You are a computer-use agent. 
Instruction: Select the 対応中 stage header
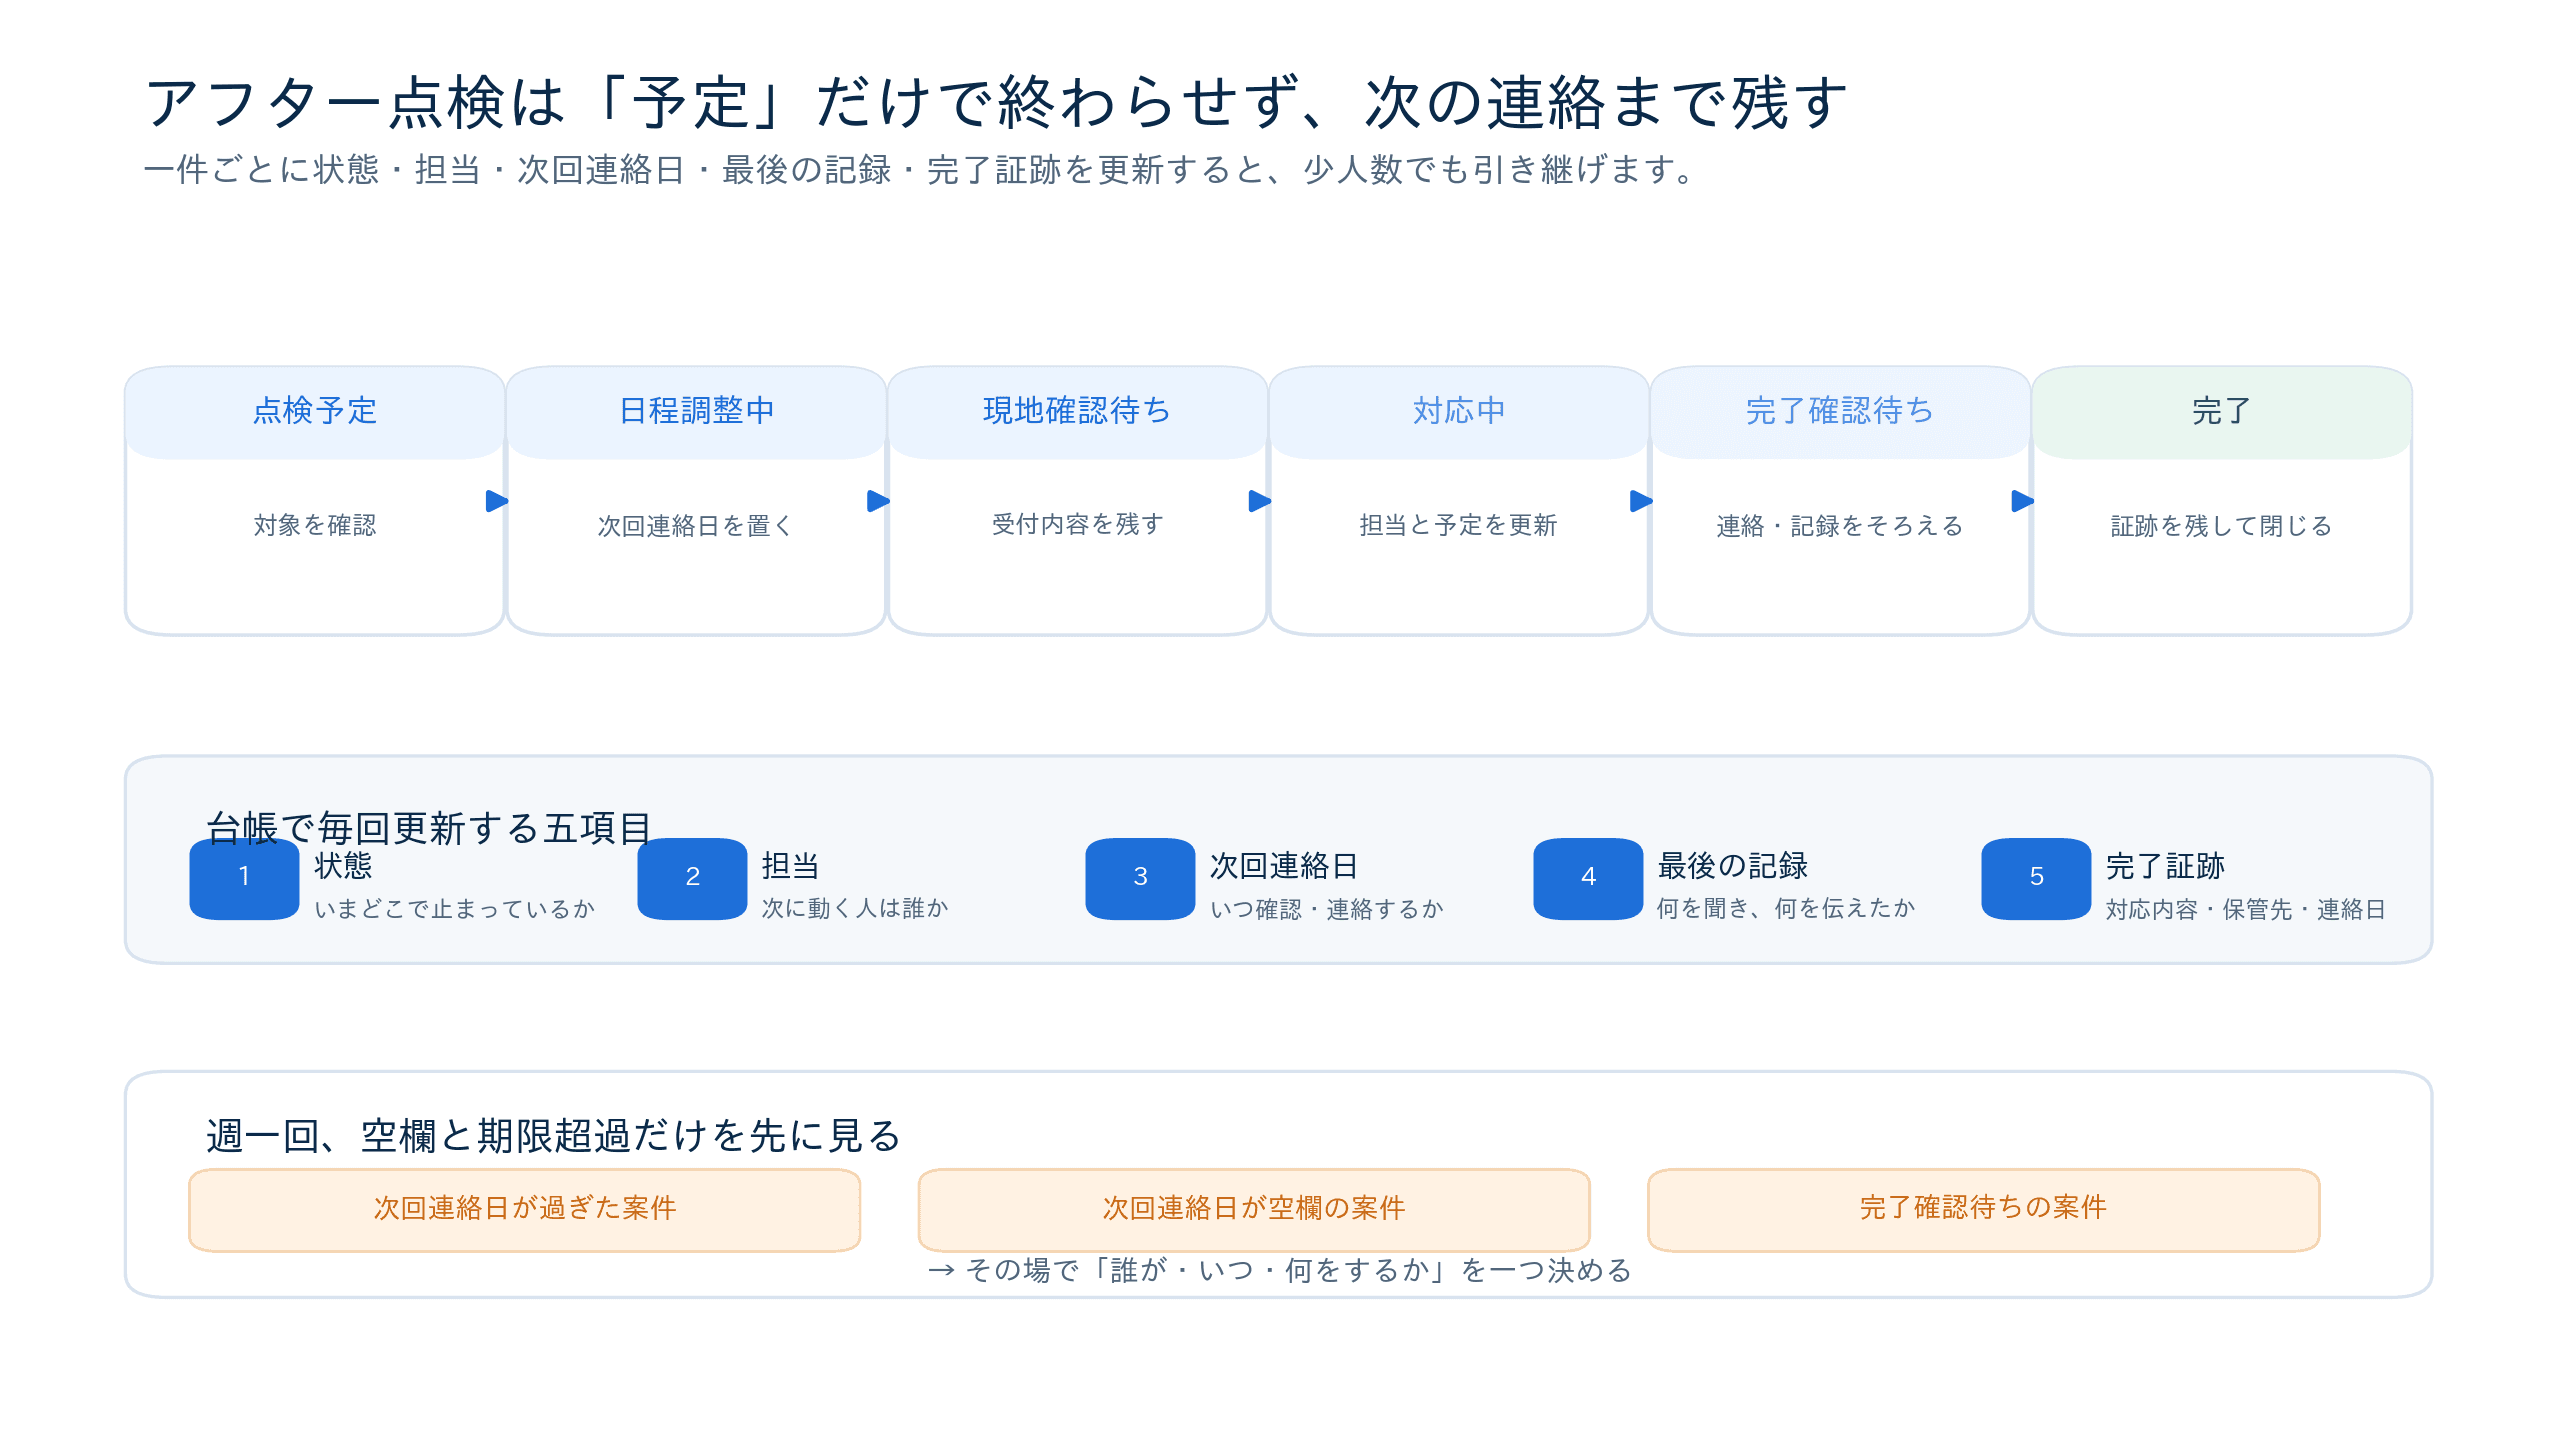1459,412
